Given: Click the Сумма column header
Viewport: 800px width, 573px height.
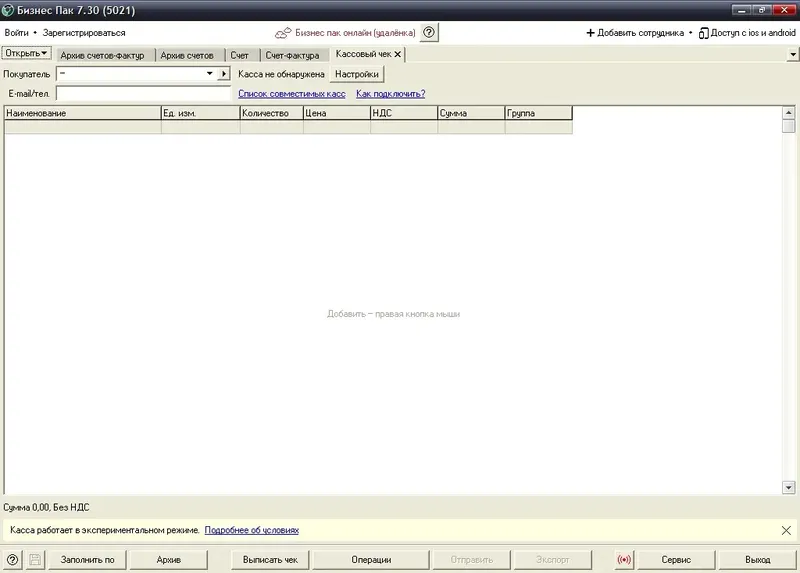Looking at the screenshot, I should click(471, 113).
